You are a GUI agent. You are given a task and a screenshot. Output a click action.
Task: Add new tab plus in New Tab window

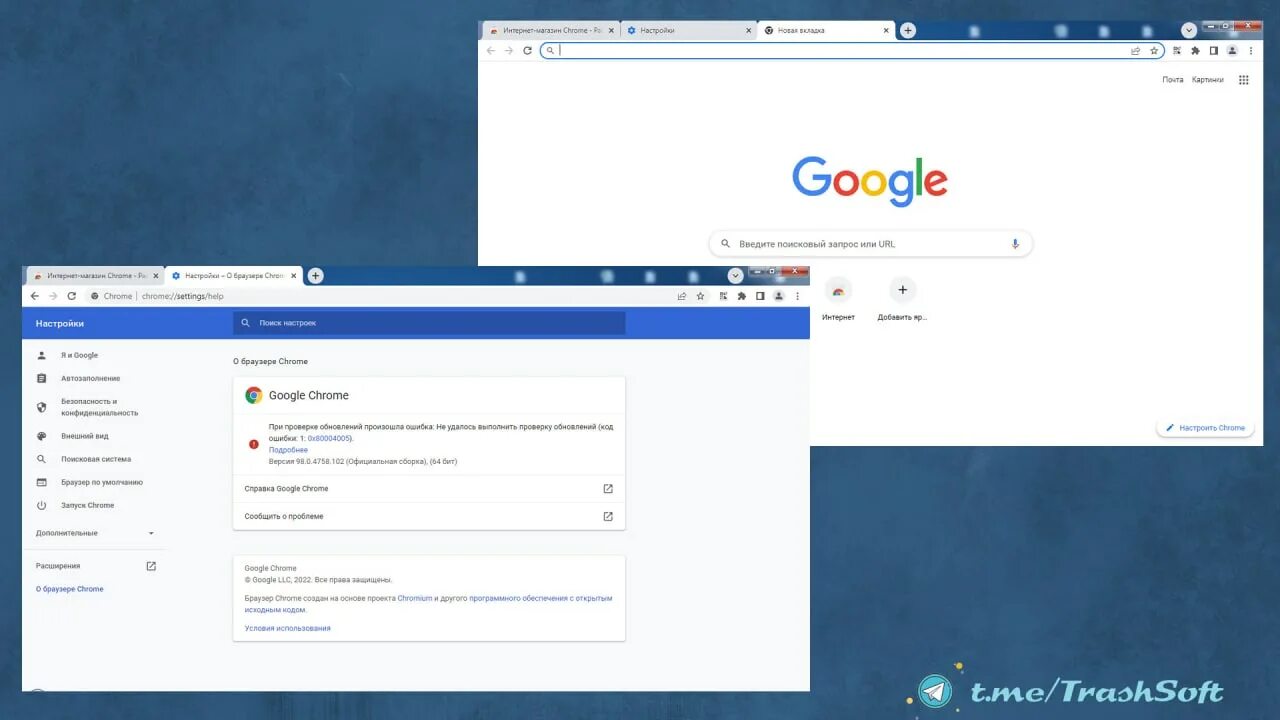pyautogui.click(x=908, y=30)
